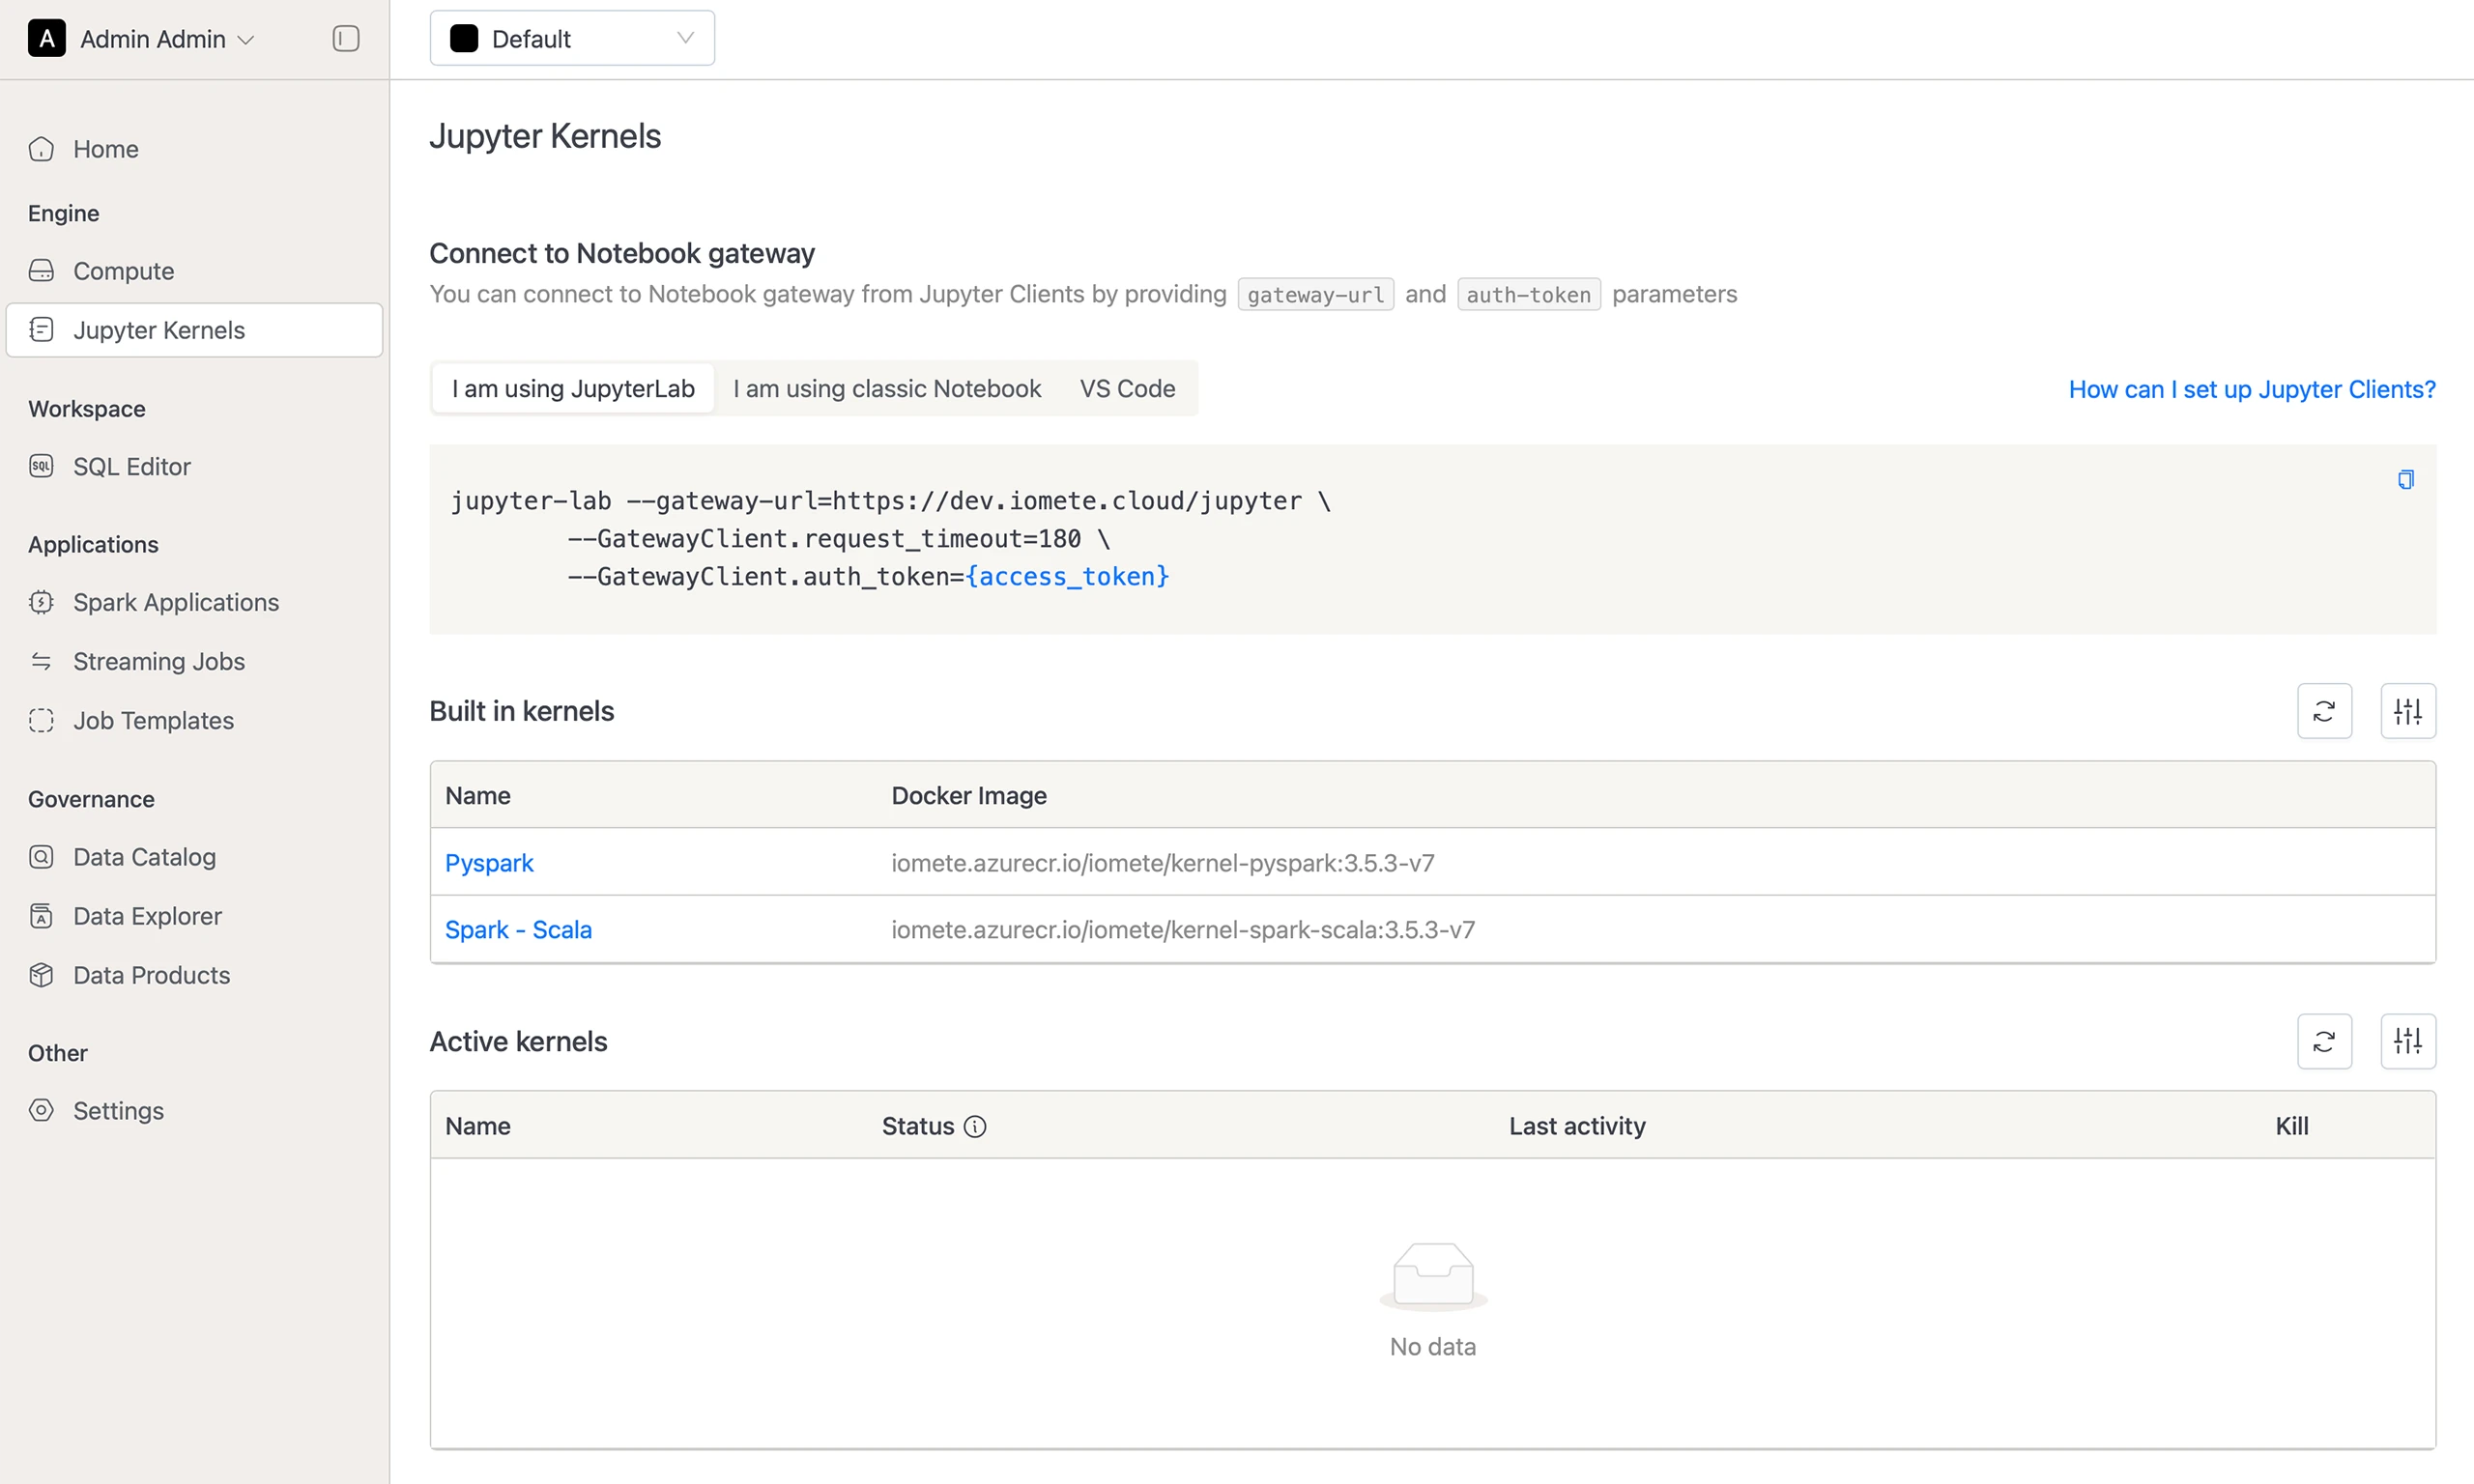Open Data Explorer

tap(194, 916)
